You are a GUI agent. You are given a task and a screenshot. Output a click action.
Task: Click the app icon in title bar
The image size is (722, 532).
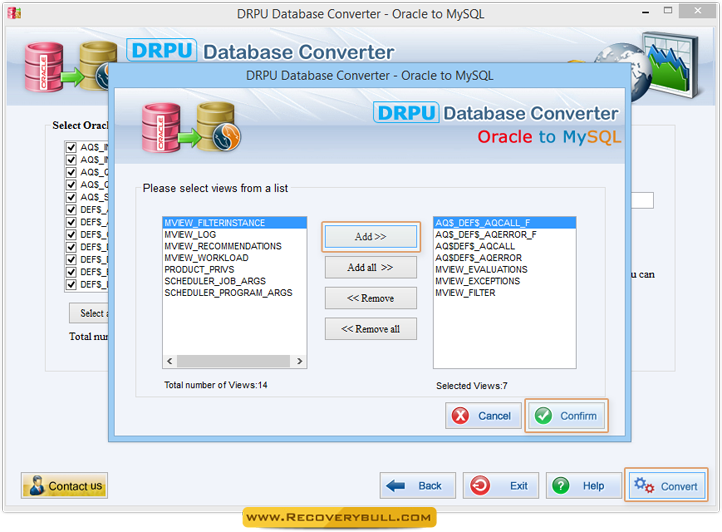coord(14,13)
